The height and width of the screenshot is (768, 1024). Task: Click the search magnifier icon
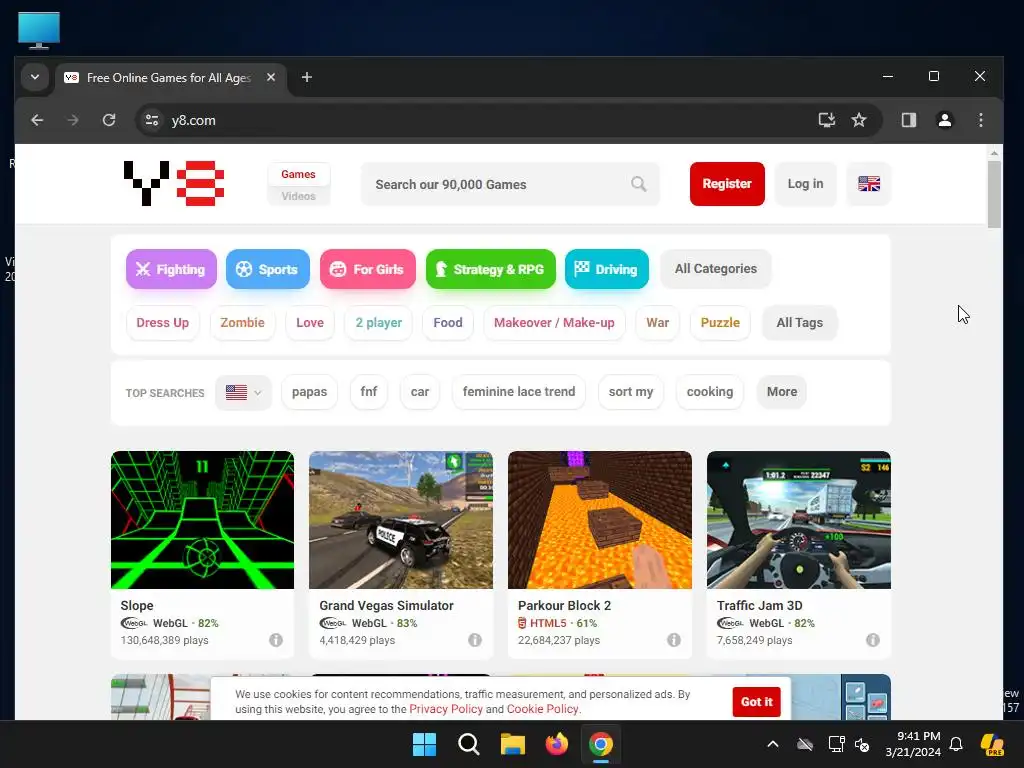[639, 184]
